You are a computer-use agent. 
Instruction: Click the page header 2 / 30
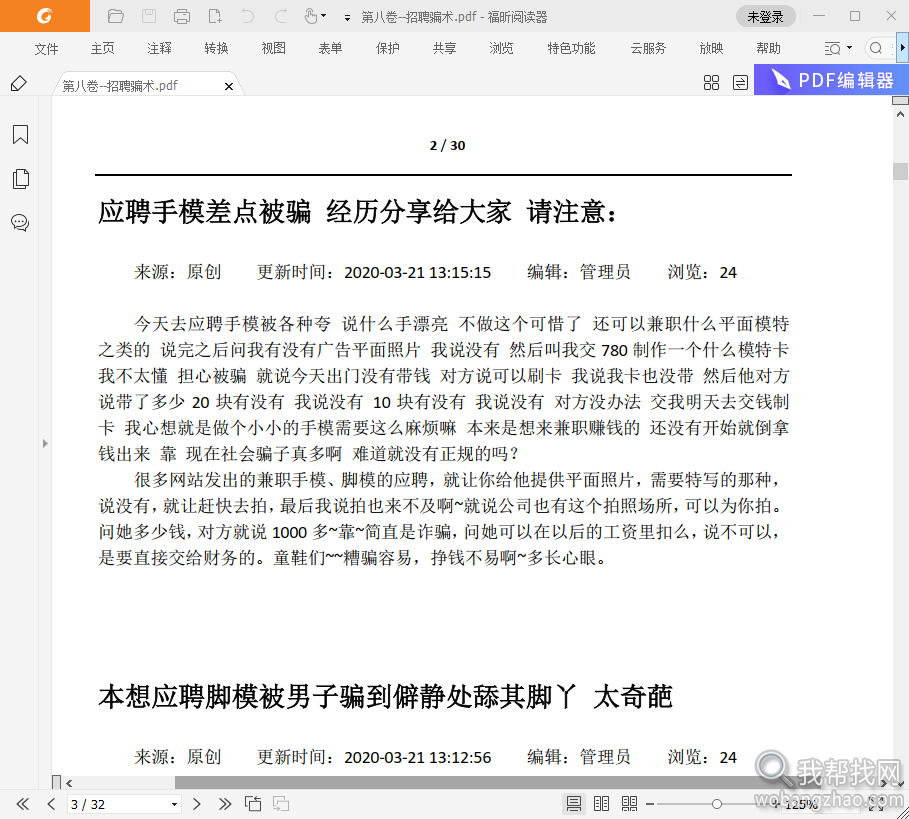(x=447, y=145)
